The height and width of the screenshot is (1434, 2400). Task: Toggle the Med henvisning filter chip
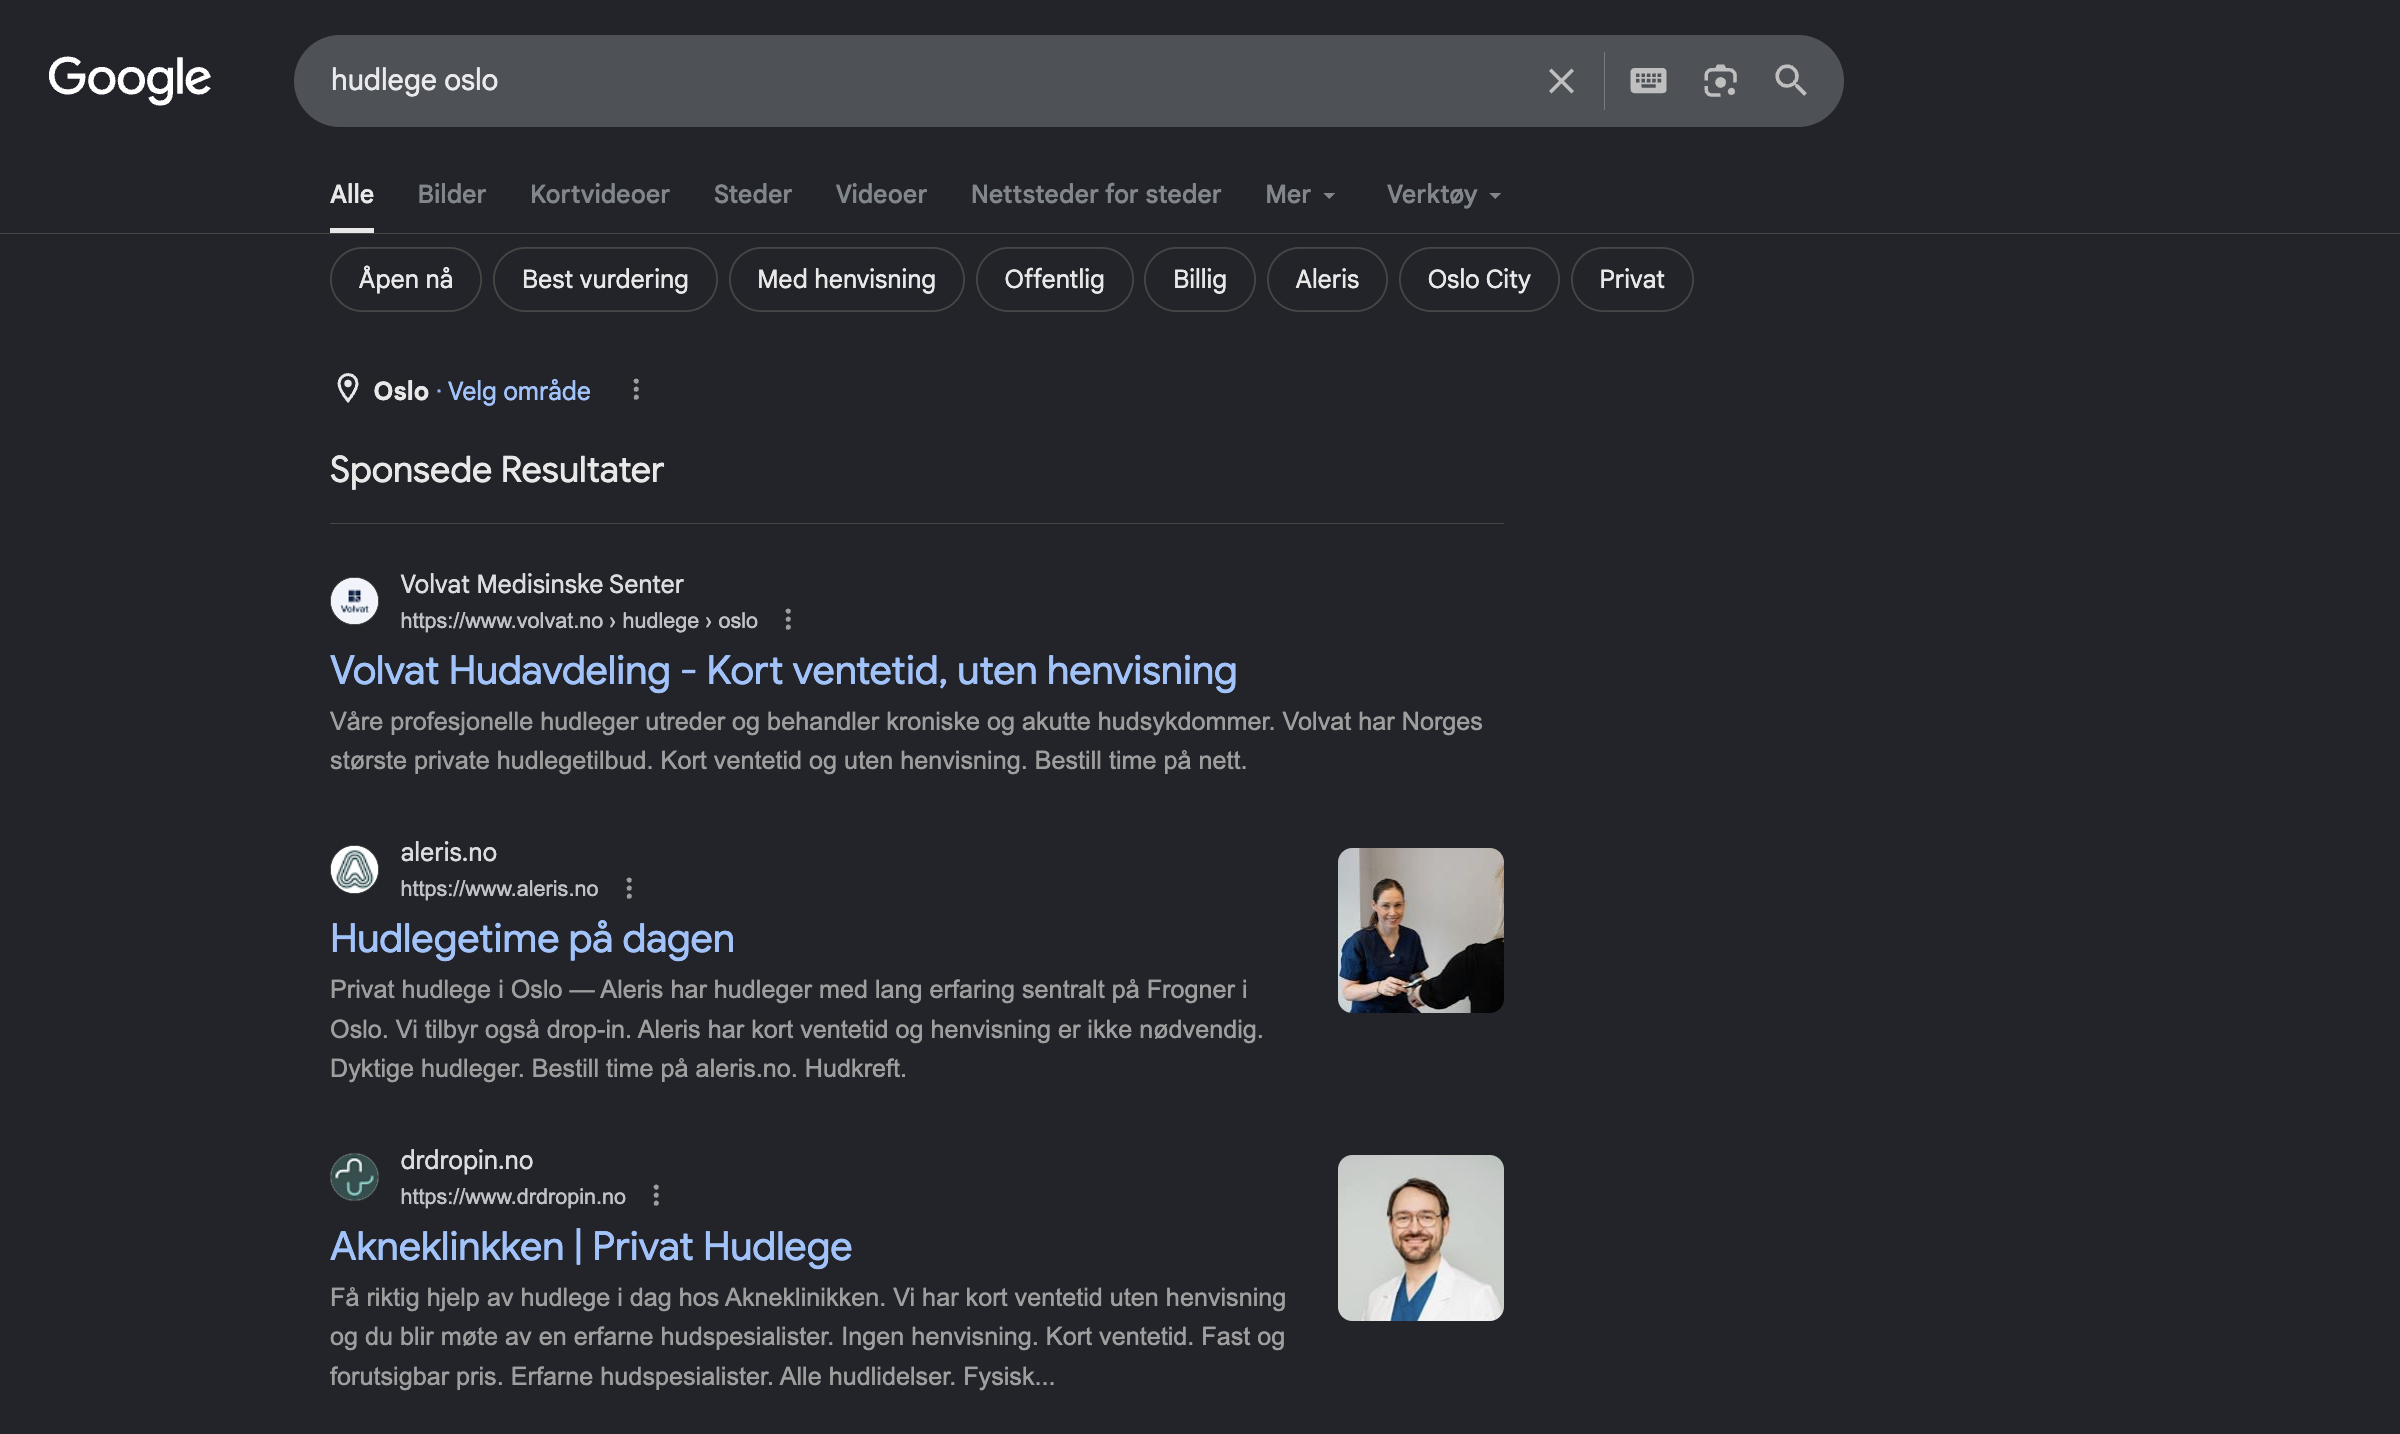click(x=847, y=279)
